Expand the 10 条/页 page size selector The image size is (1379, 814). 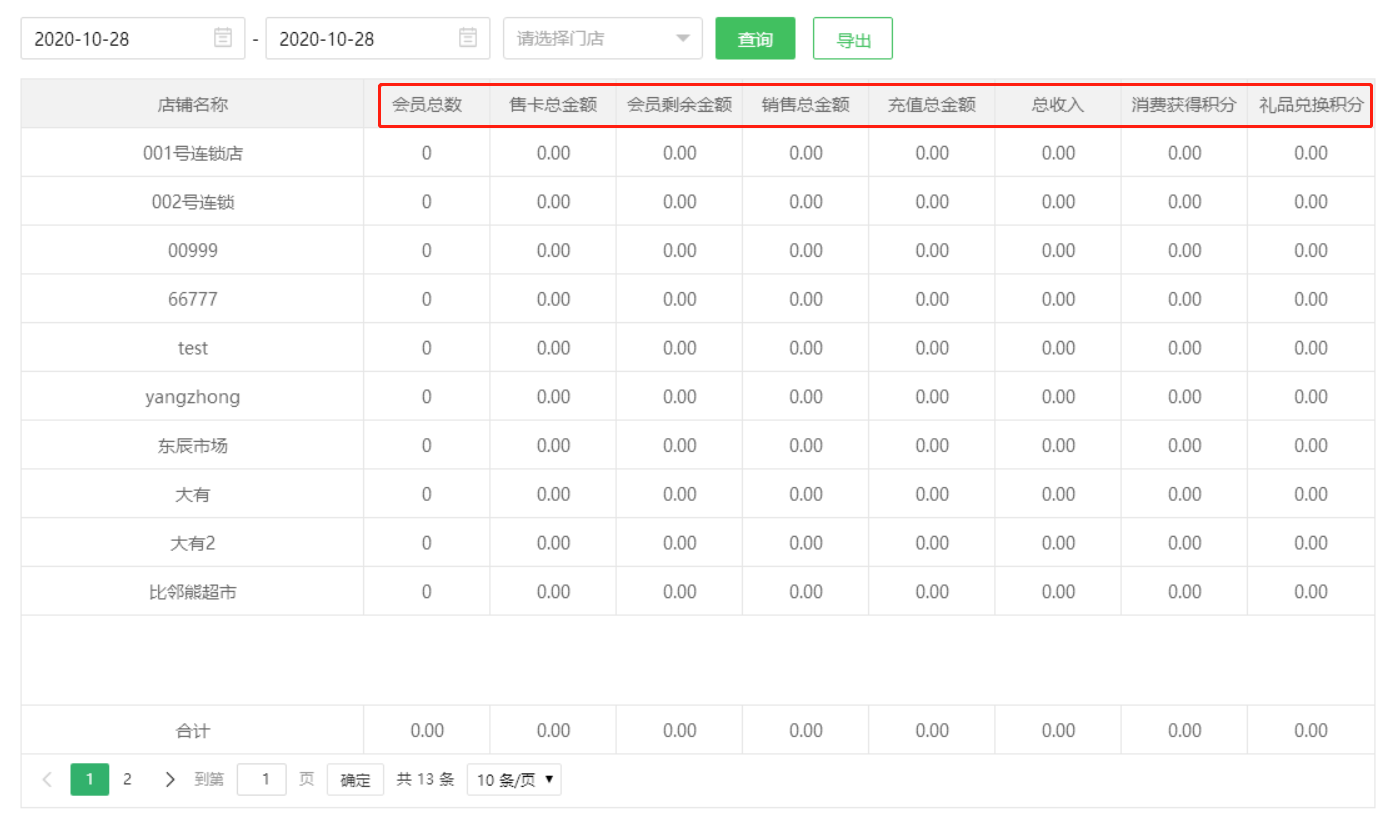pyautogui.click(x=514, y=780)
